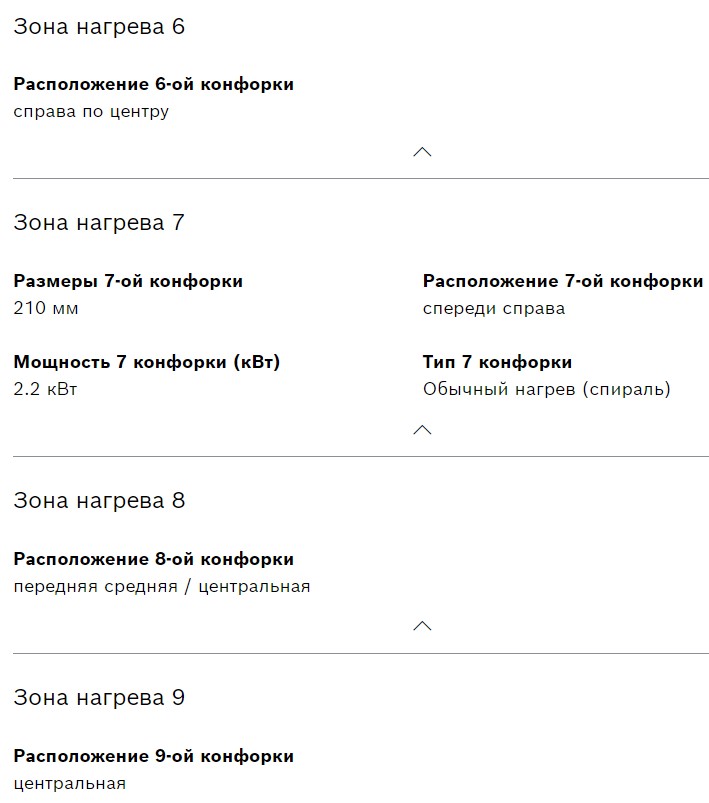Click the Зона нагрева 7 heading

99,223
